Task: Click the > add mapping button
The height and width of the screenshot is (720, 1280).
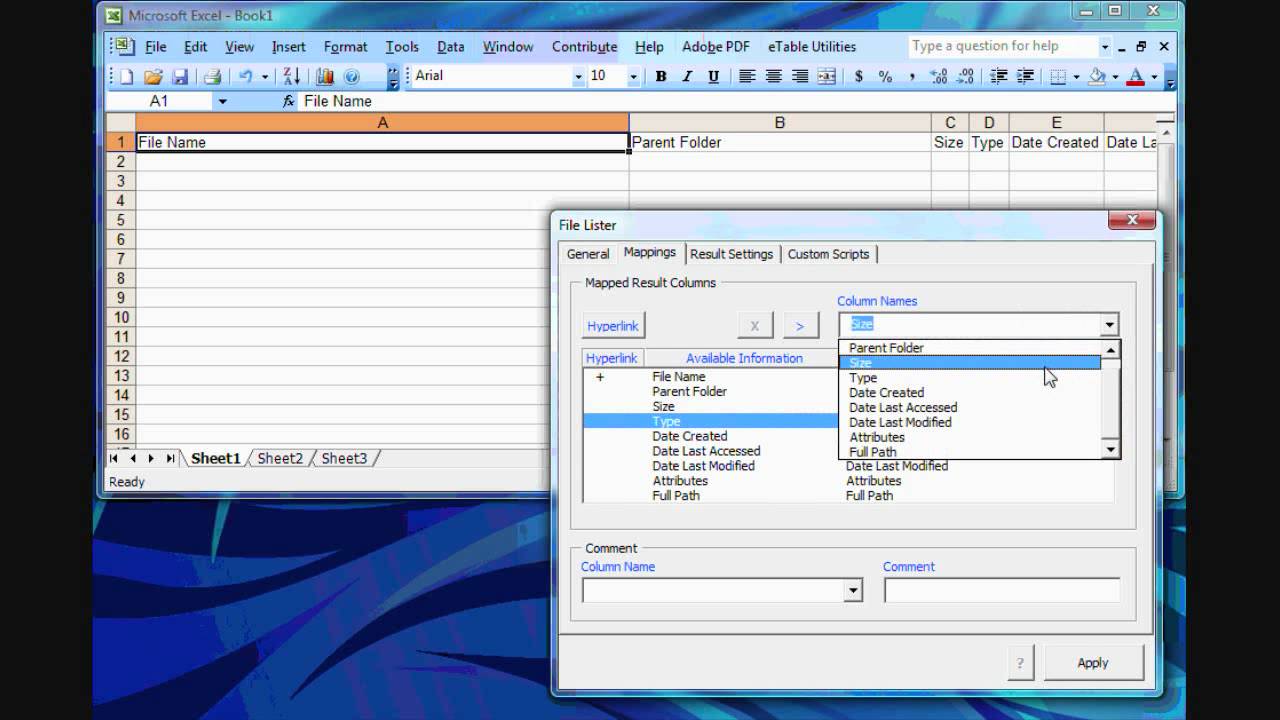Action: coord(799,326)
